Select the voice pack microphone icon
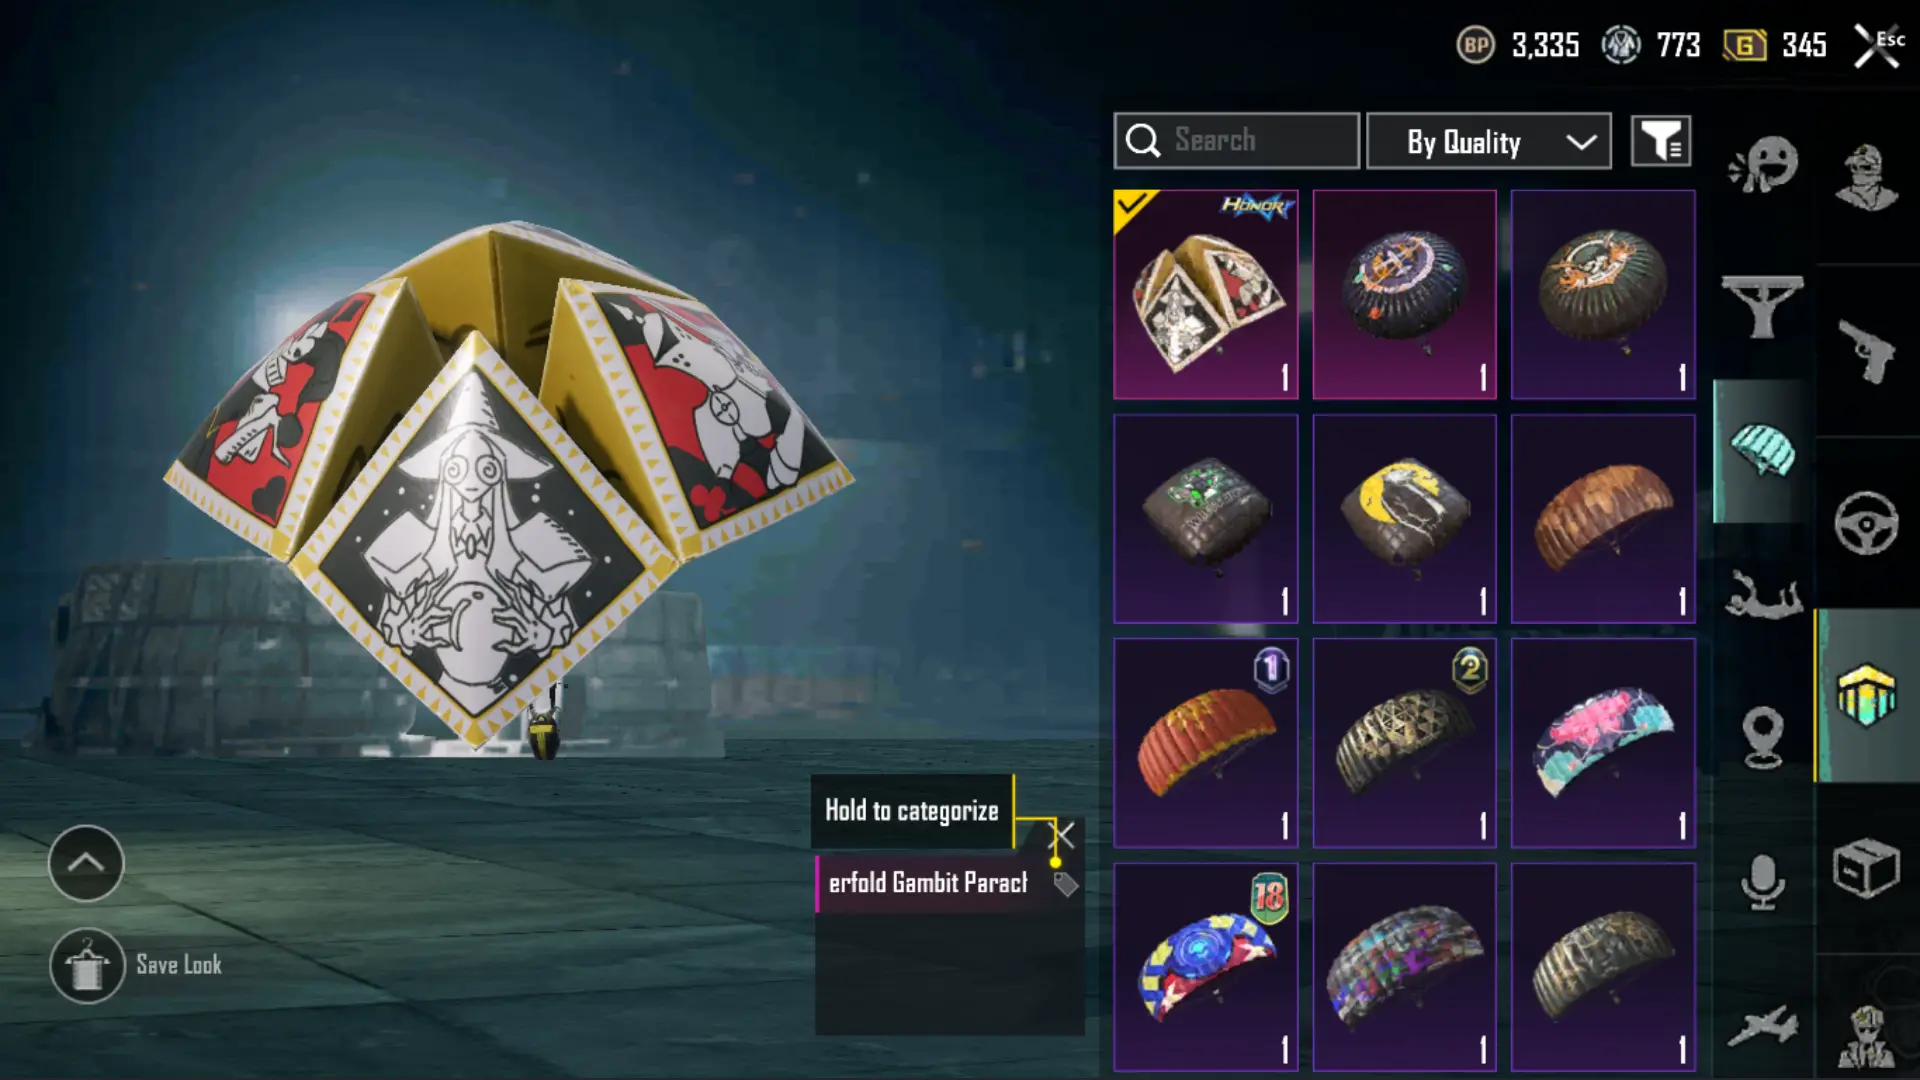 pos(1762,882)
